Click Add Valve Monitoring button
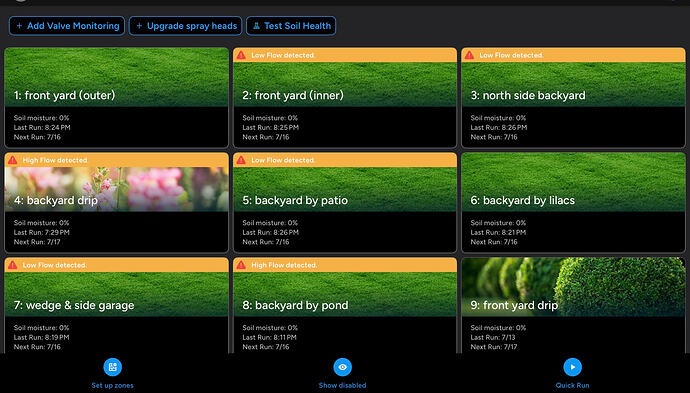This screenshot has width=690, height=393. click(67, 26)
